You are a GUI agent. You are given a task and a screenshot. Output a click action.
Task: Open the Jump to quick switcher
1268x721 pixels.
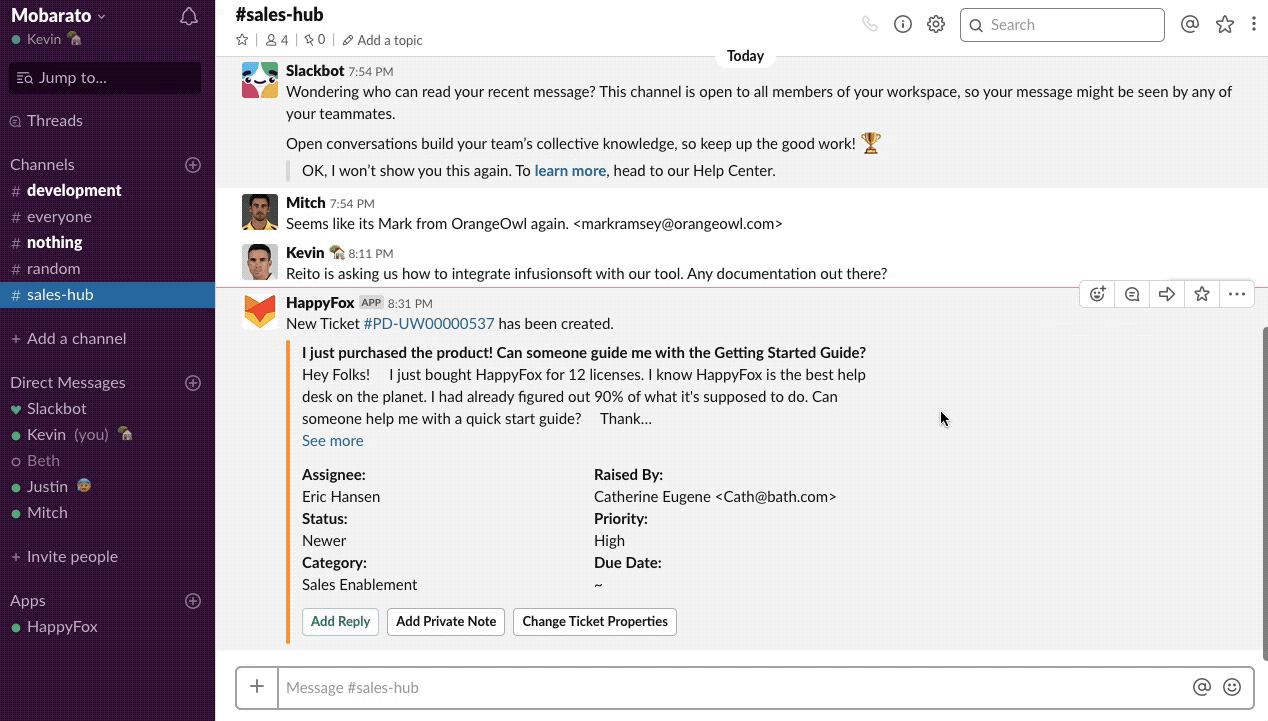point(105,78)
